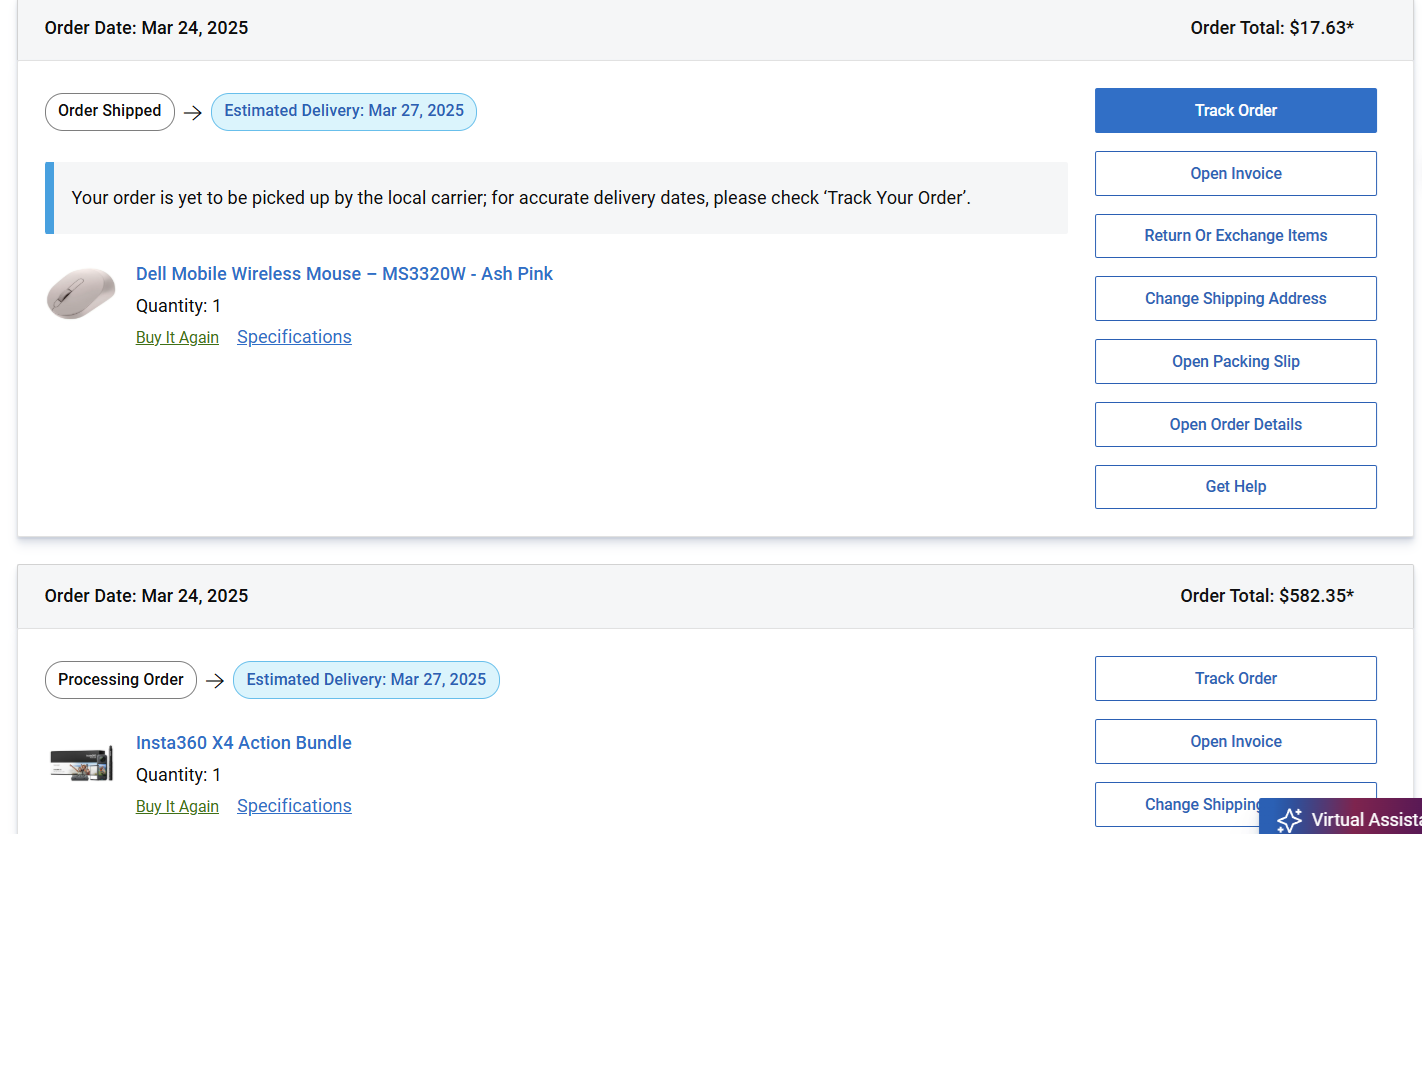Open the Virtual Assistant sparkle icon
The height and width of the screenshot is (1065, 1422).
(1290, 820)
